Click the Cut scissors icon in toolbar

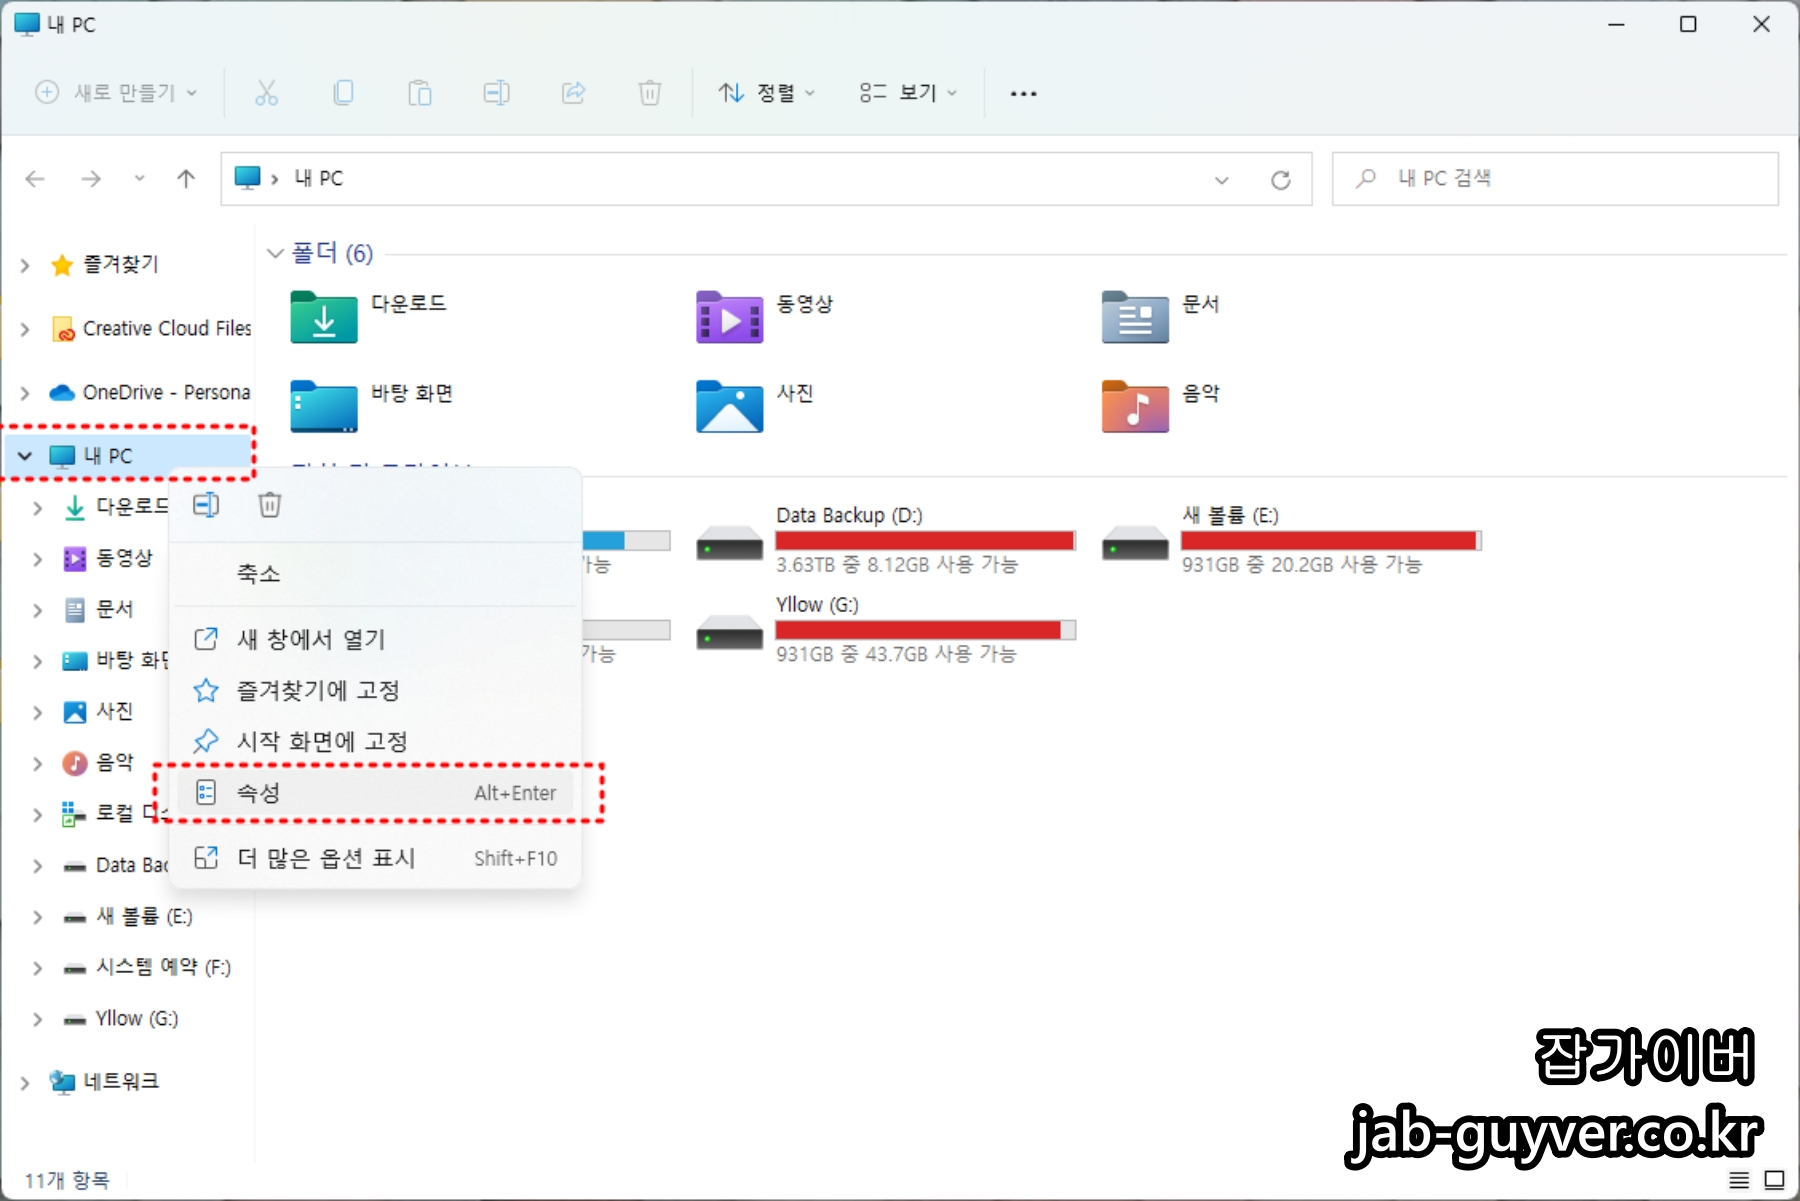click(x=266, y=93)
